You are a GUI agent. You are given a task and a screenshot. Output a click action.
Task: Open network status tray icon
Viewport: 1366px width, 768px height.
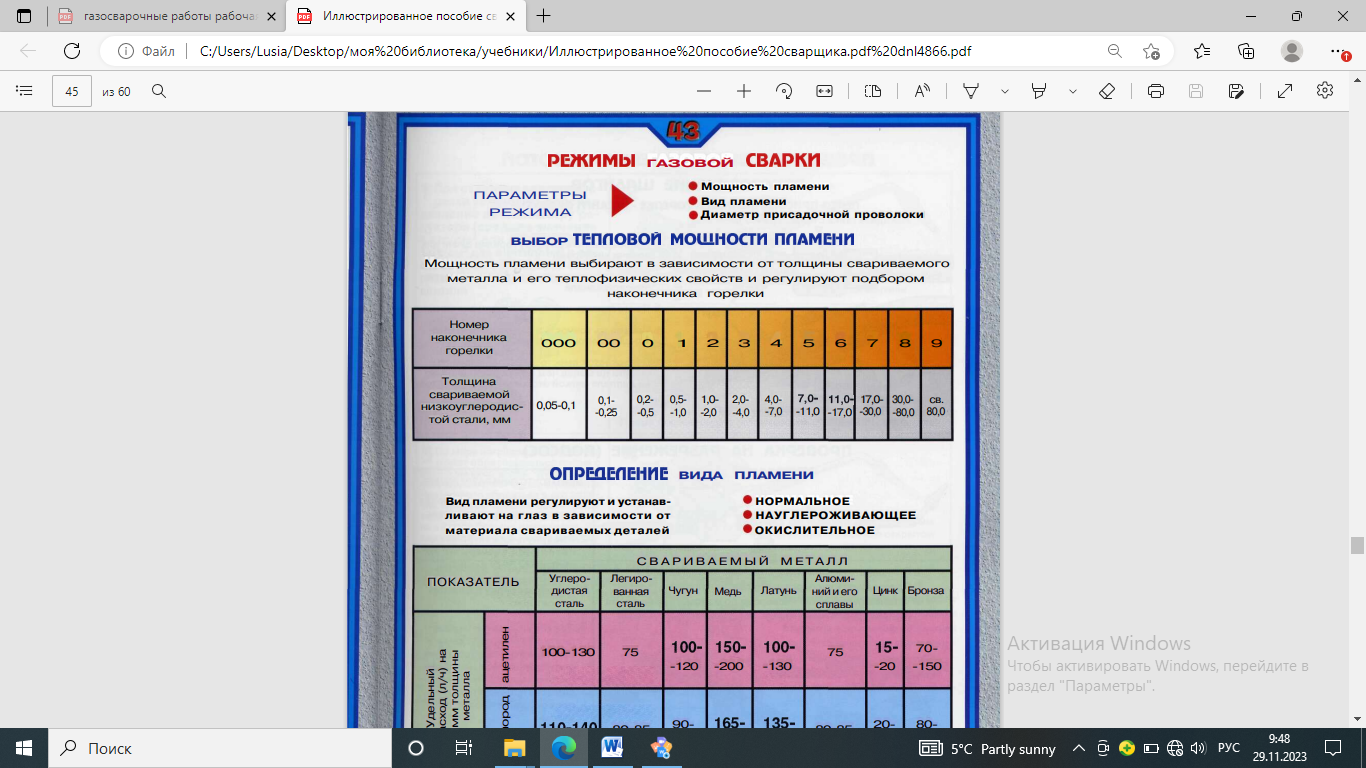(1175, 748)
